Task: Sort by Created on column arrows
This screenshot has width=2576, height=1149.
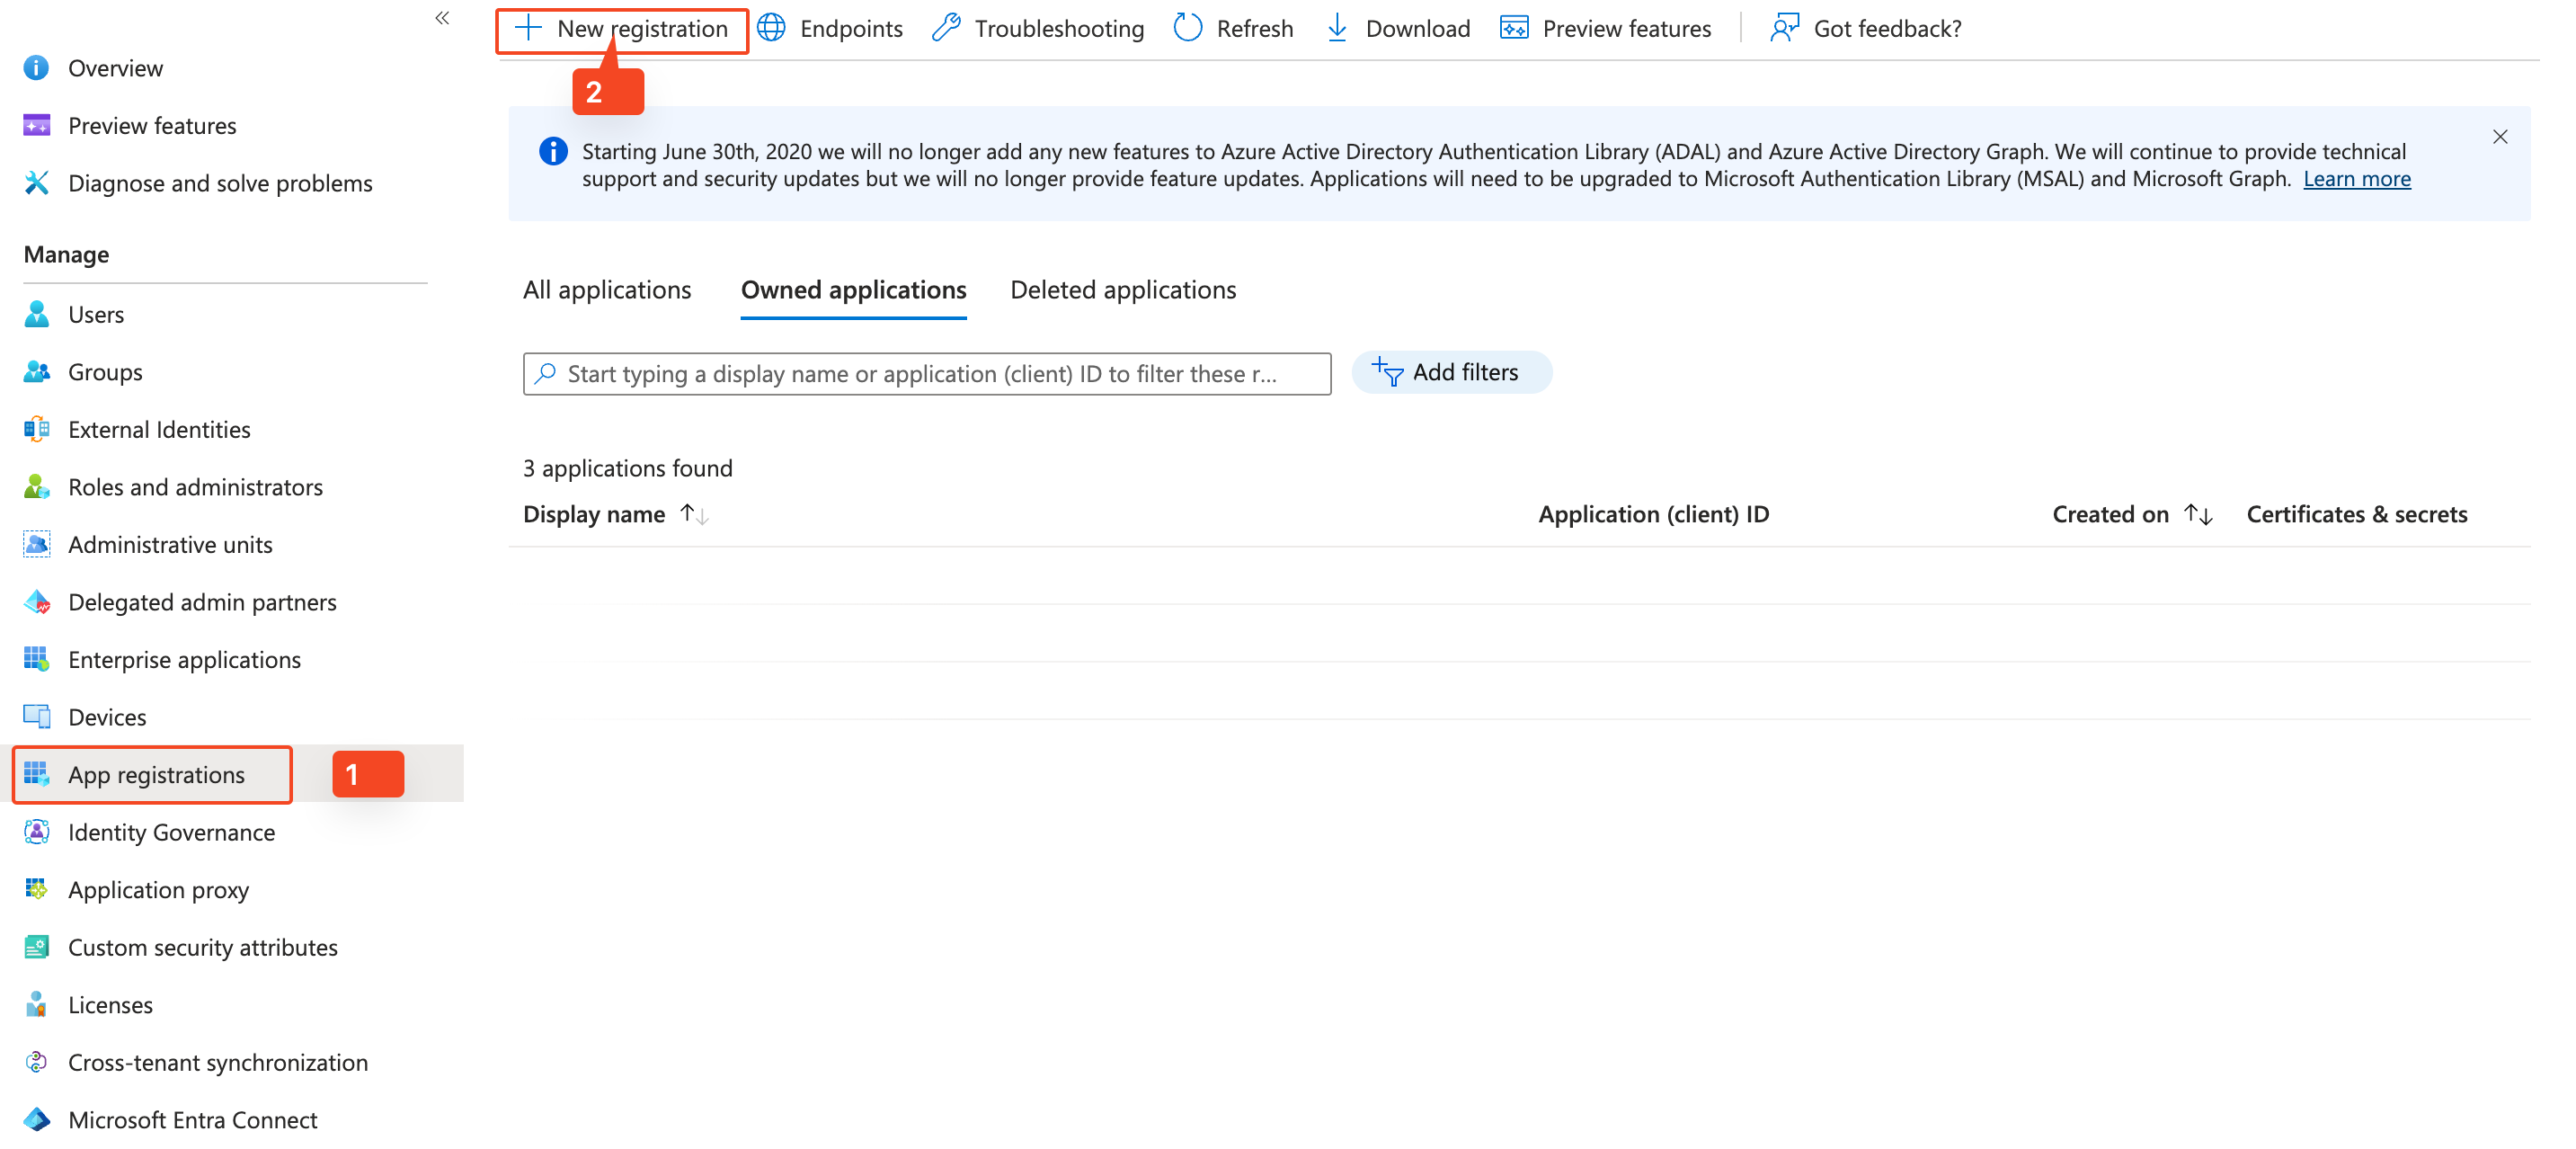Action: coord(2198,515)
